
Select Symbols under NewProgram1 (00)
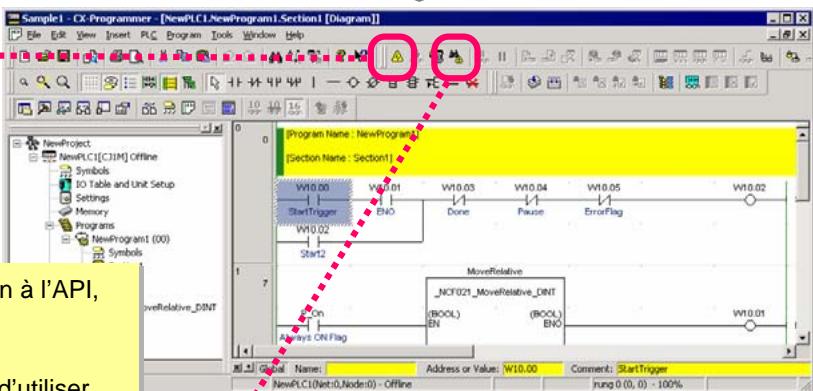[124, 253]
